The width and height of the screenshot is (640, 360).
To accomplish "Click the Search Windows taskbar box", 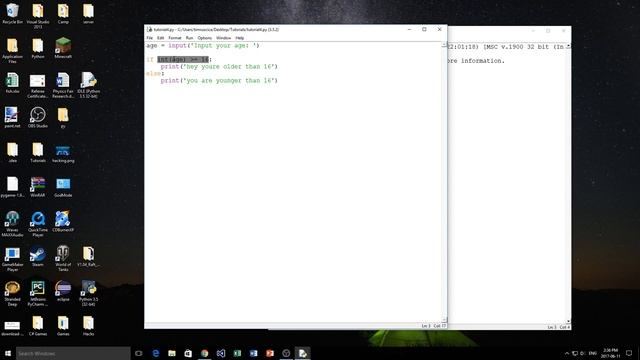I will pos(73,353).
